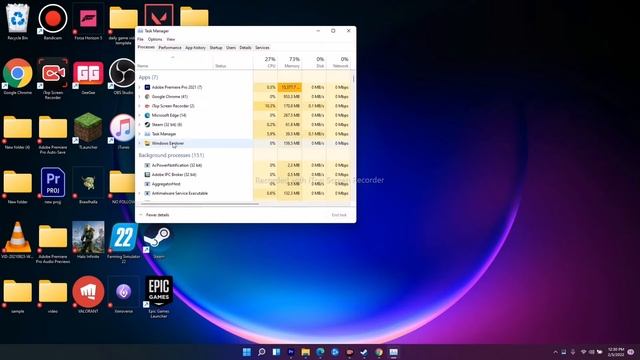This screenshot has height=360, width=640.
Task: Switch to Premiere Pro via taskbar icon
Action: point(291,352)
